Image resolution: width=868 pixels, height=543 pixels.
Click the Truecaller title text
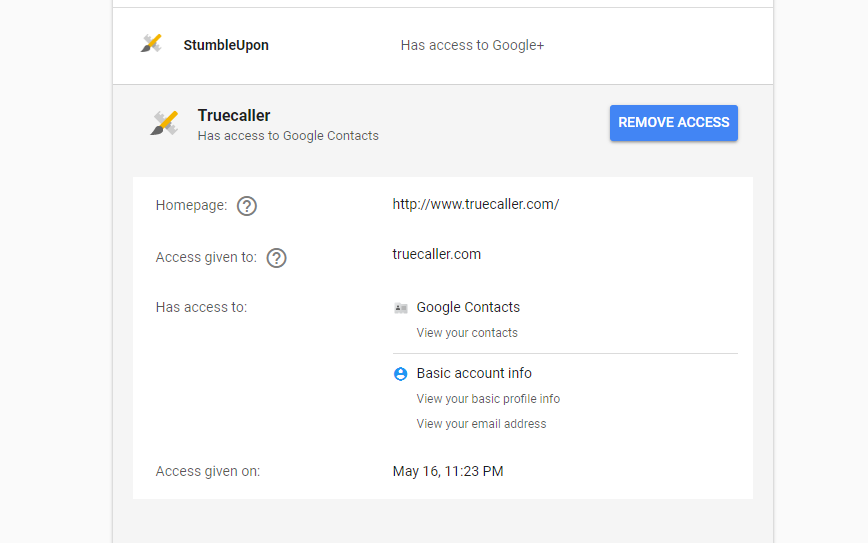[234, 115]
